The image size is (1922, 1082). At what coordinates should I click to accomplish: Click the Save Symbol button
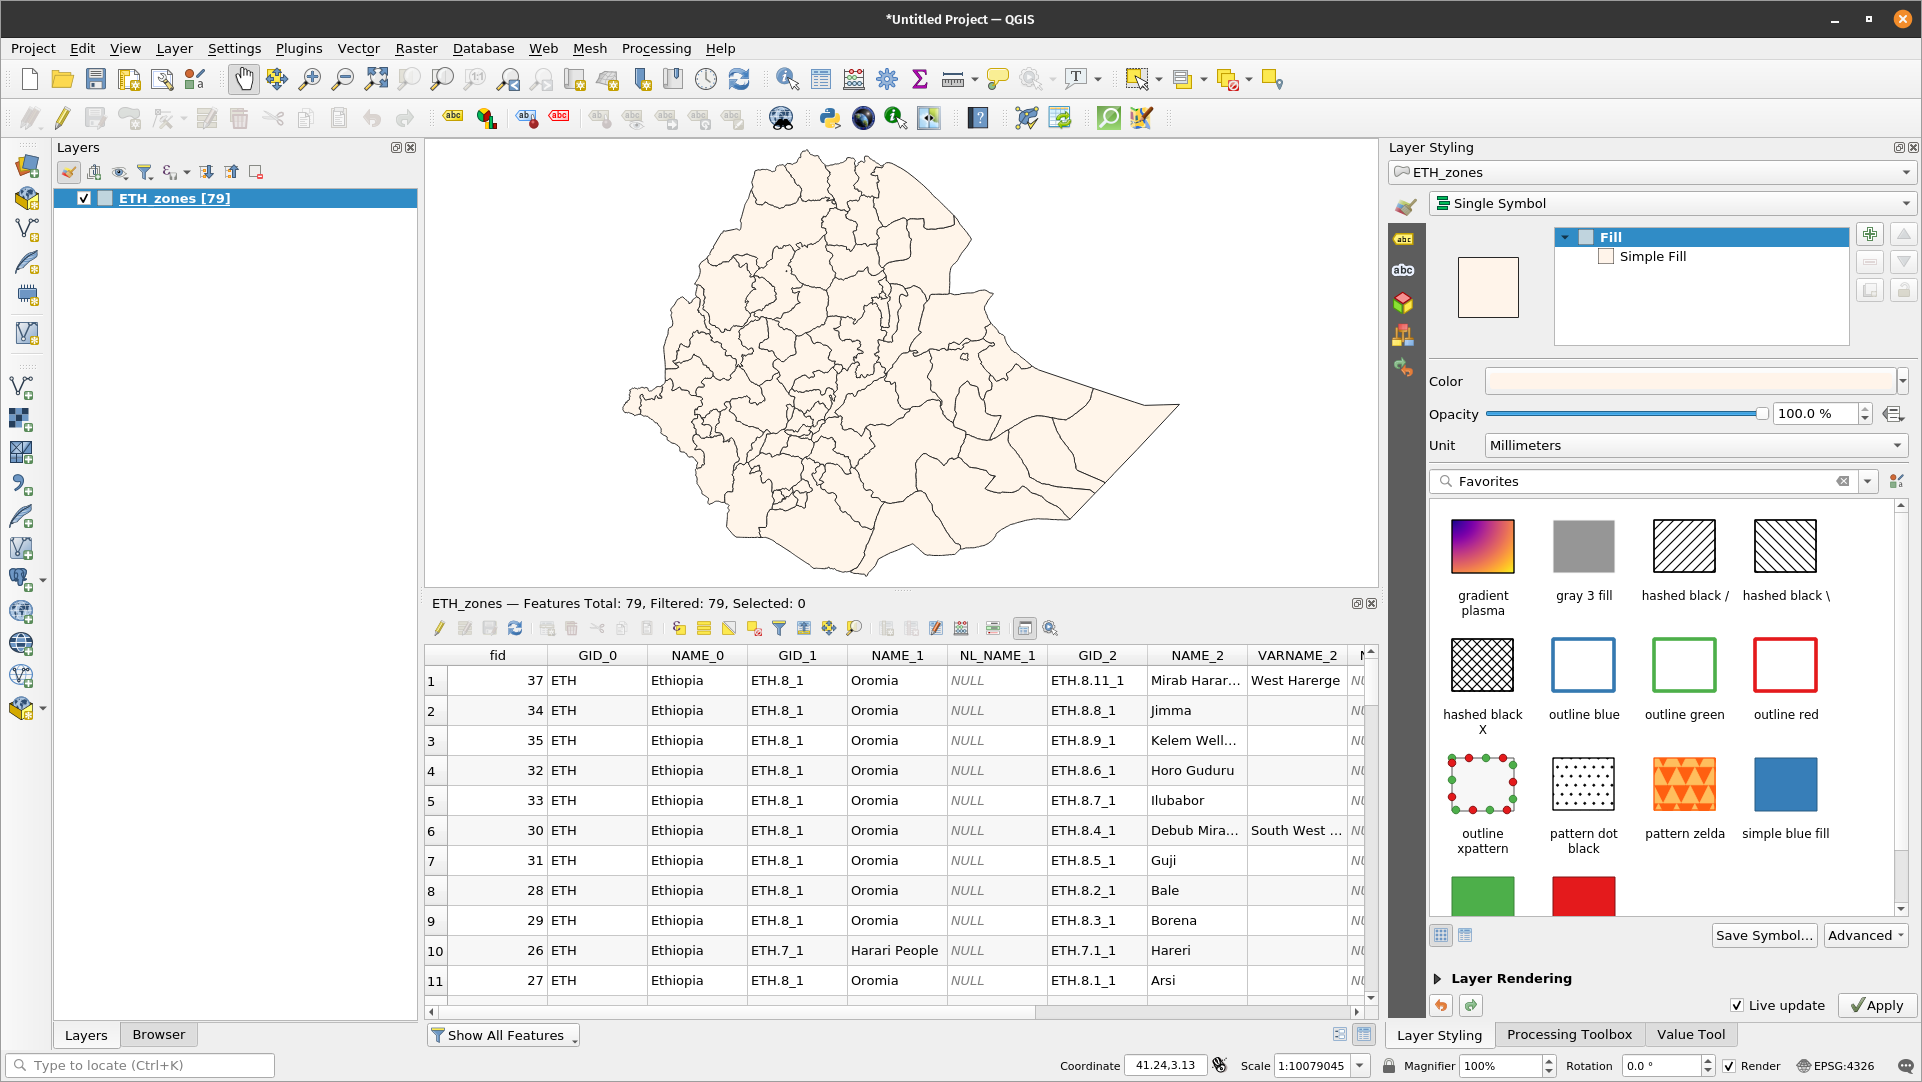tap(1764, 936)
